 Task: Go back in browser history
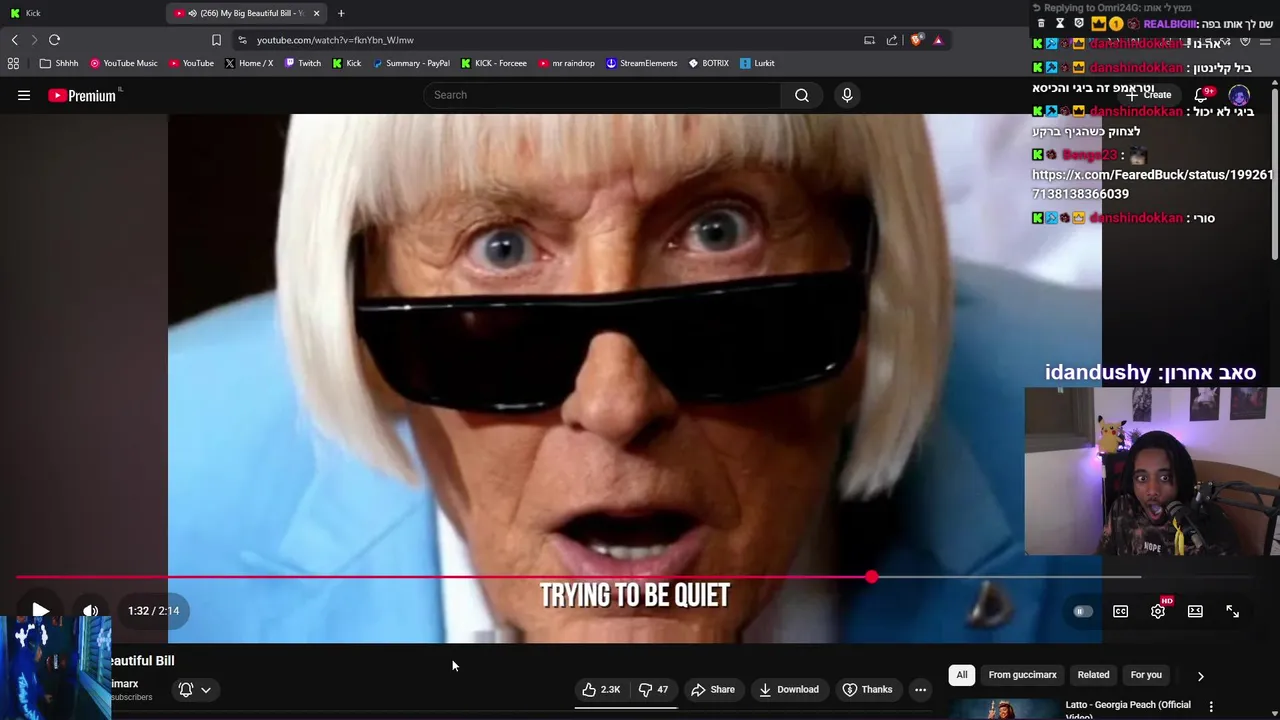pyautogui.click(x=14, y=40)
